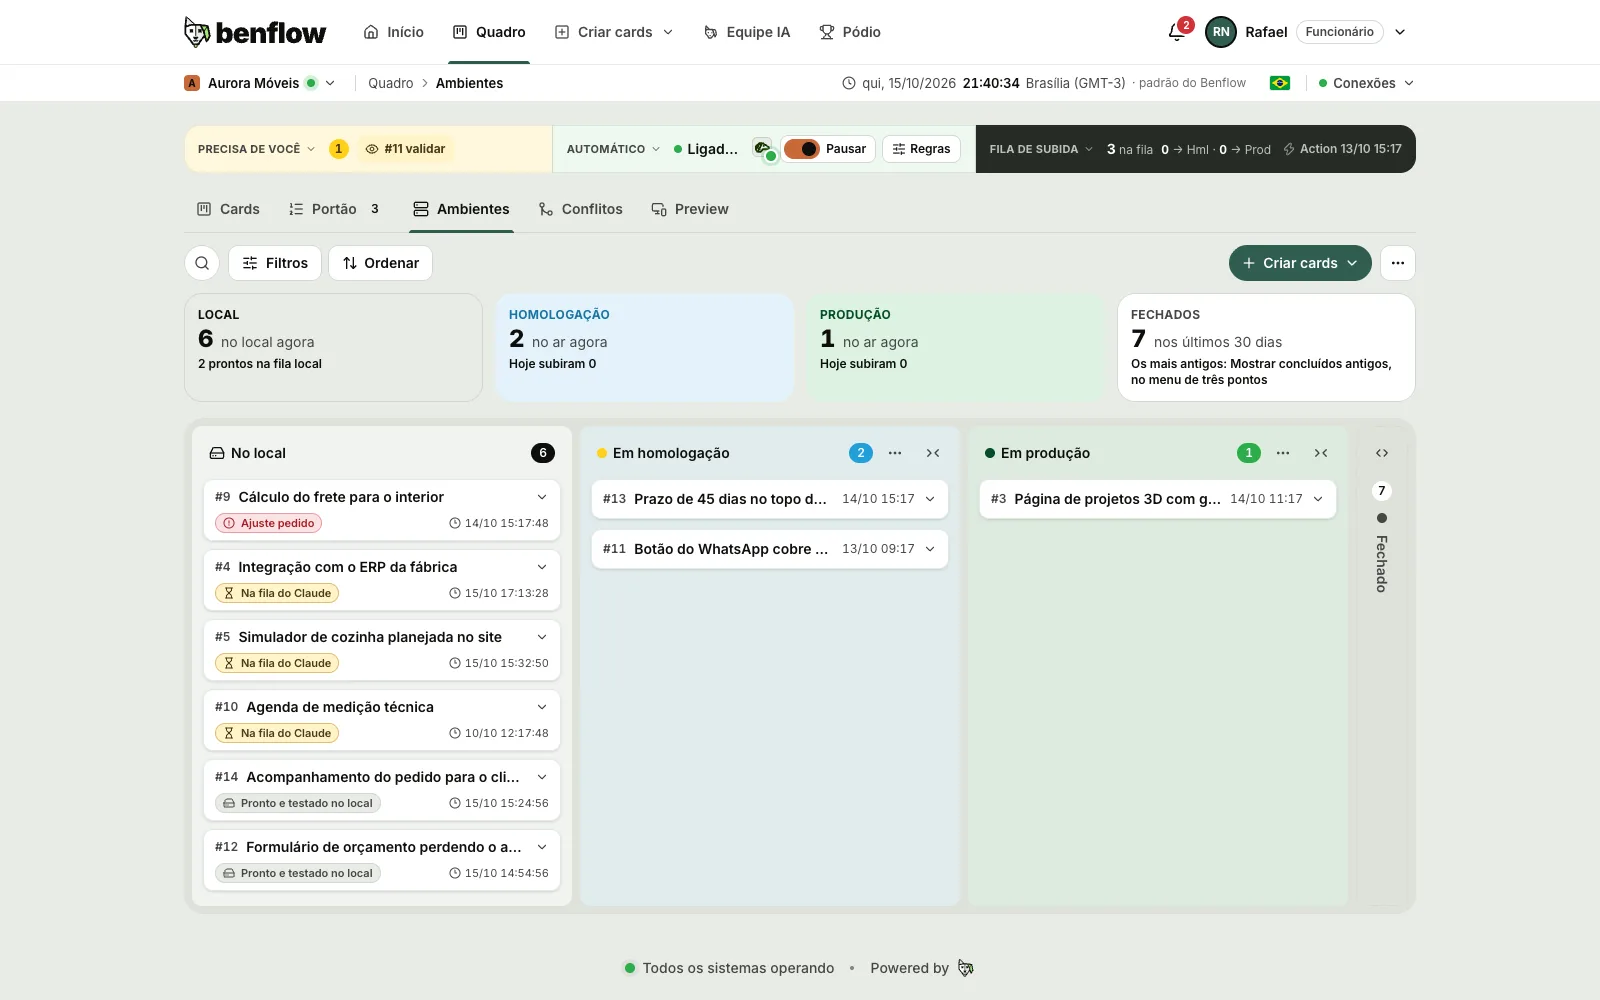The height and width of the screenshot is (1000, 1600).
Task: Click the LOCAL summary card
Action: [333, 347]
